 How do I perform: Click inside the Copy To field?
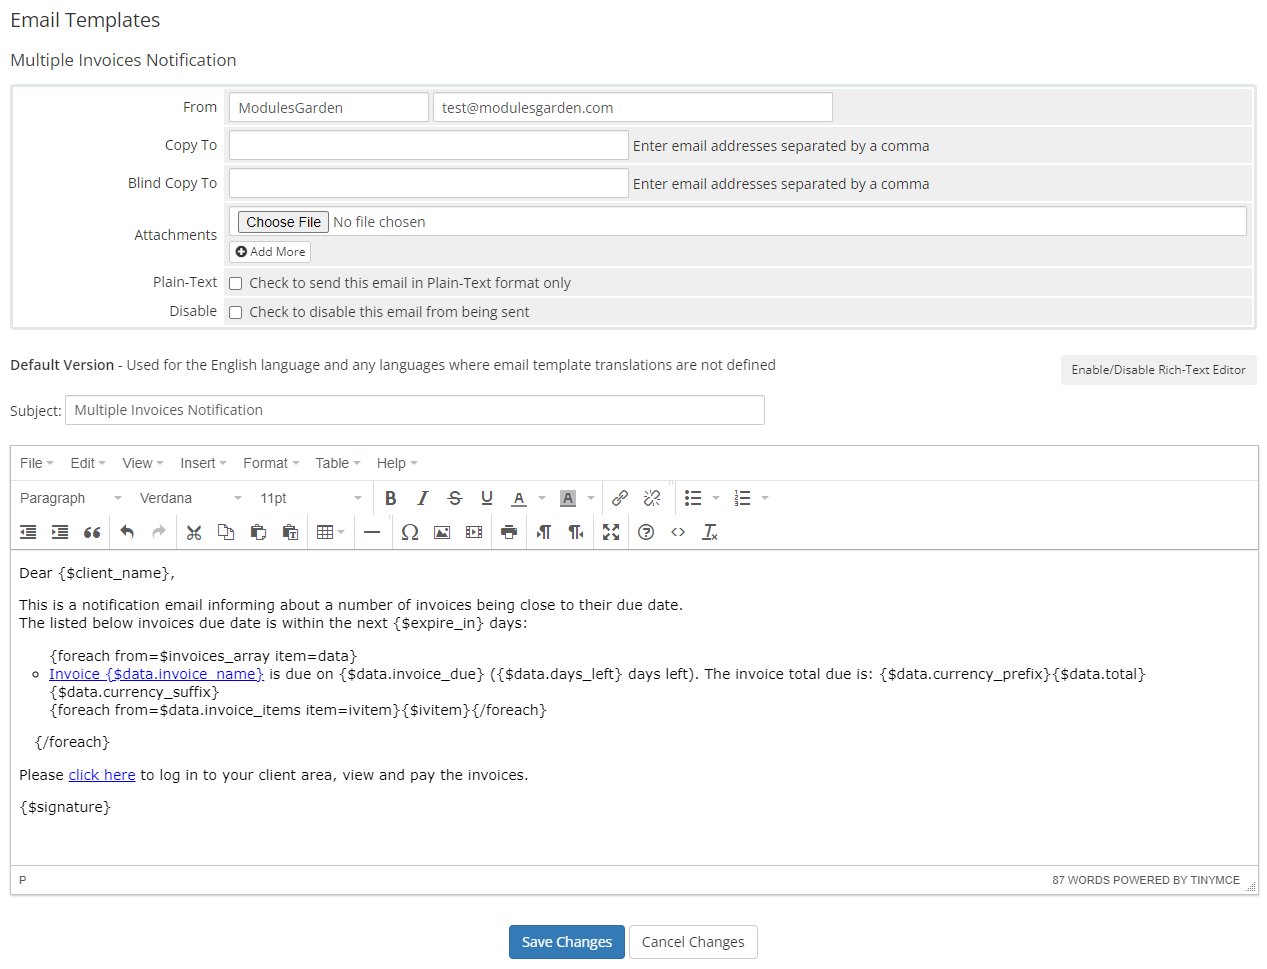point(428,144)
